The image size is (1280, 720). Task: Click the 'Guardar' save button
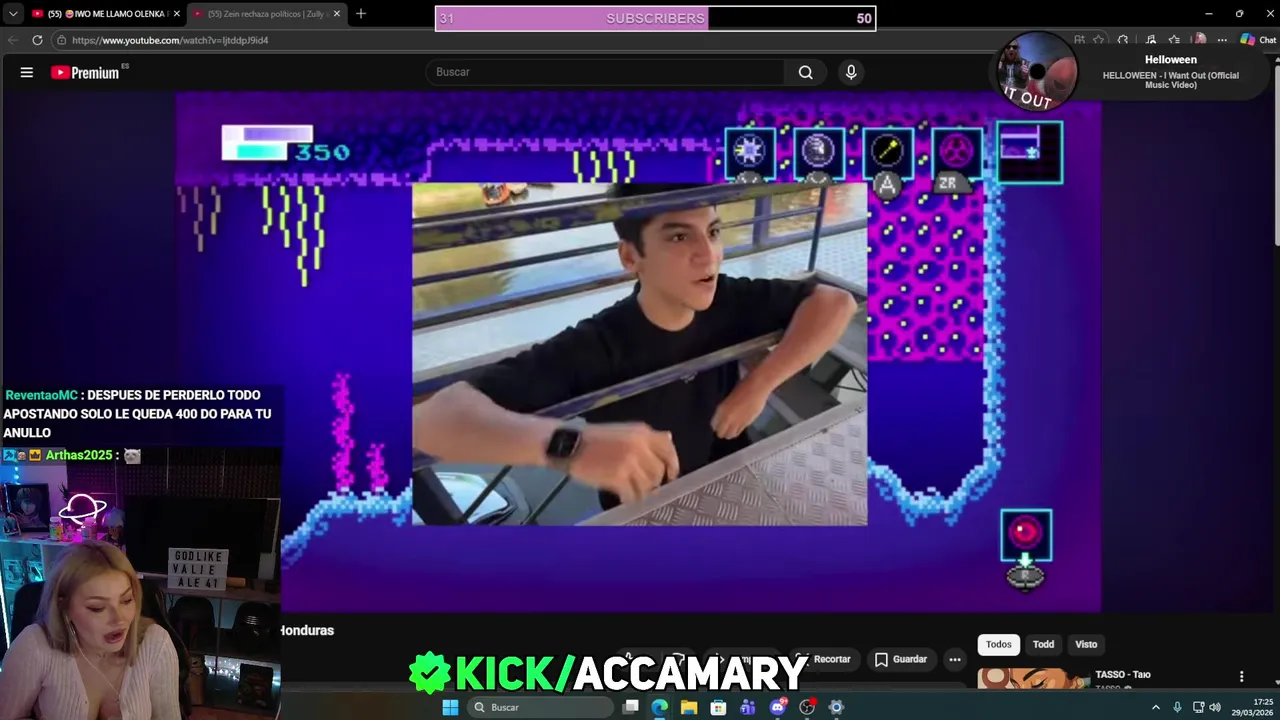pos(900,660)
